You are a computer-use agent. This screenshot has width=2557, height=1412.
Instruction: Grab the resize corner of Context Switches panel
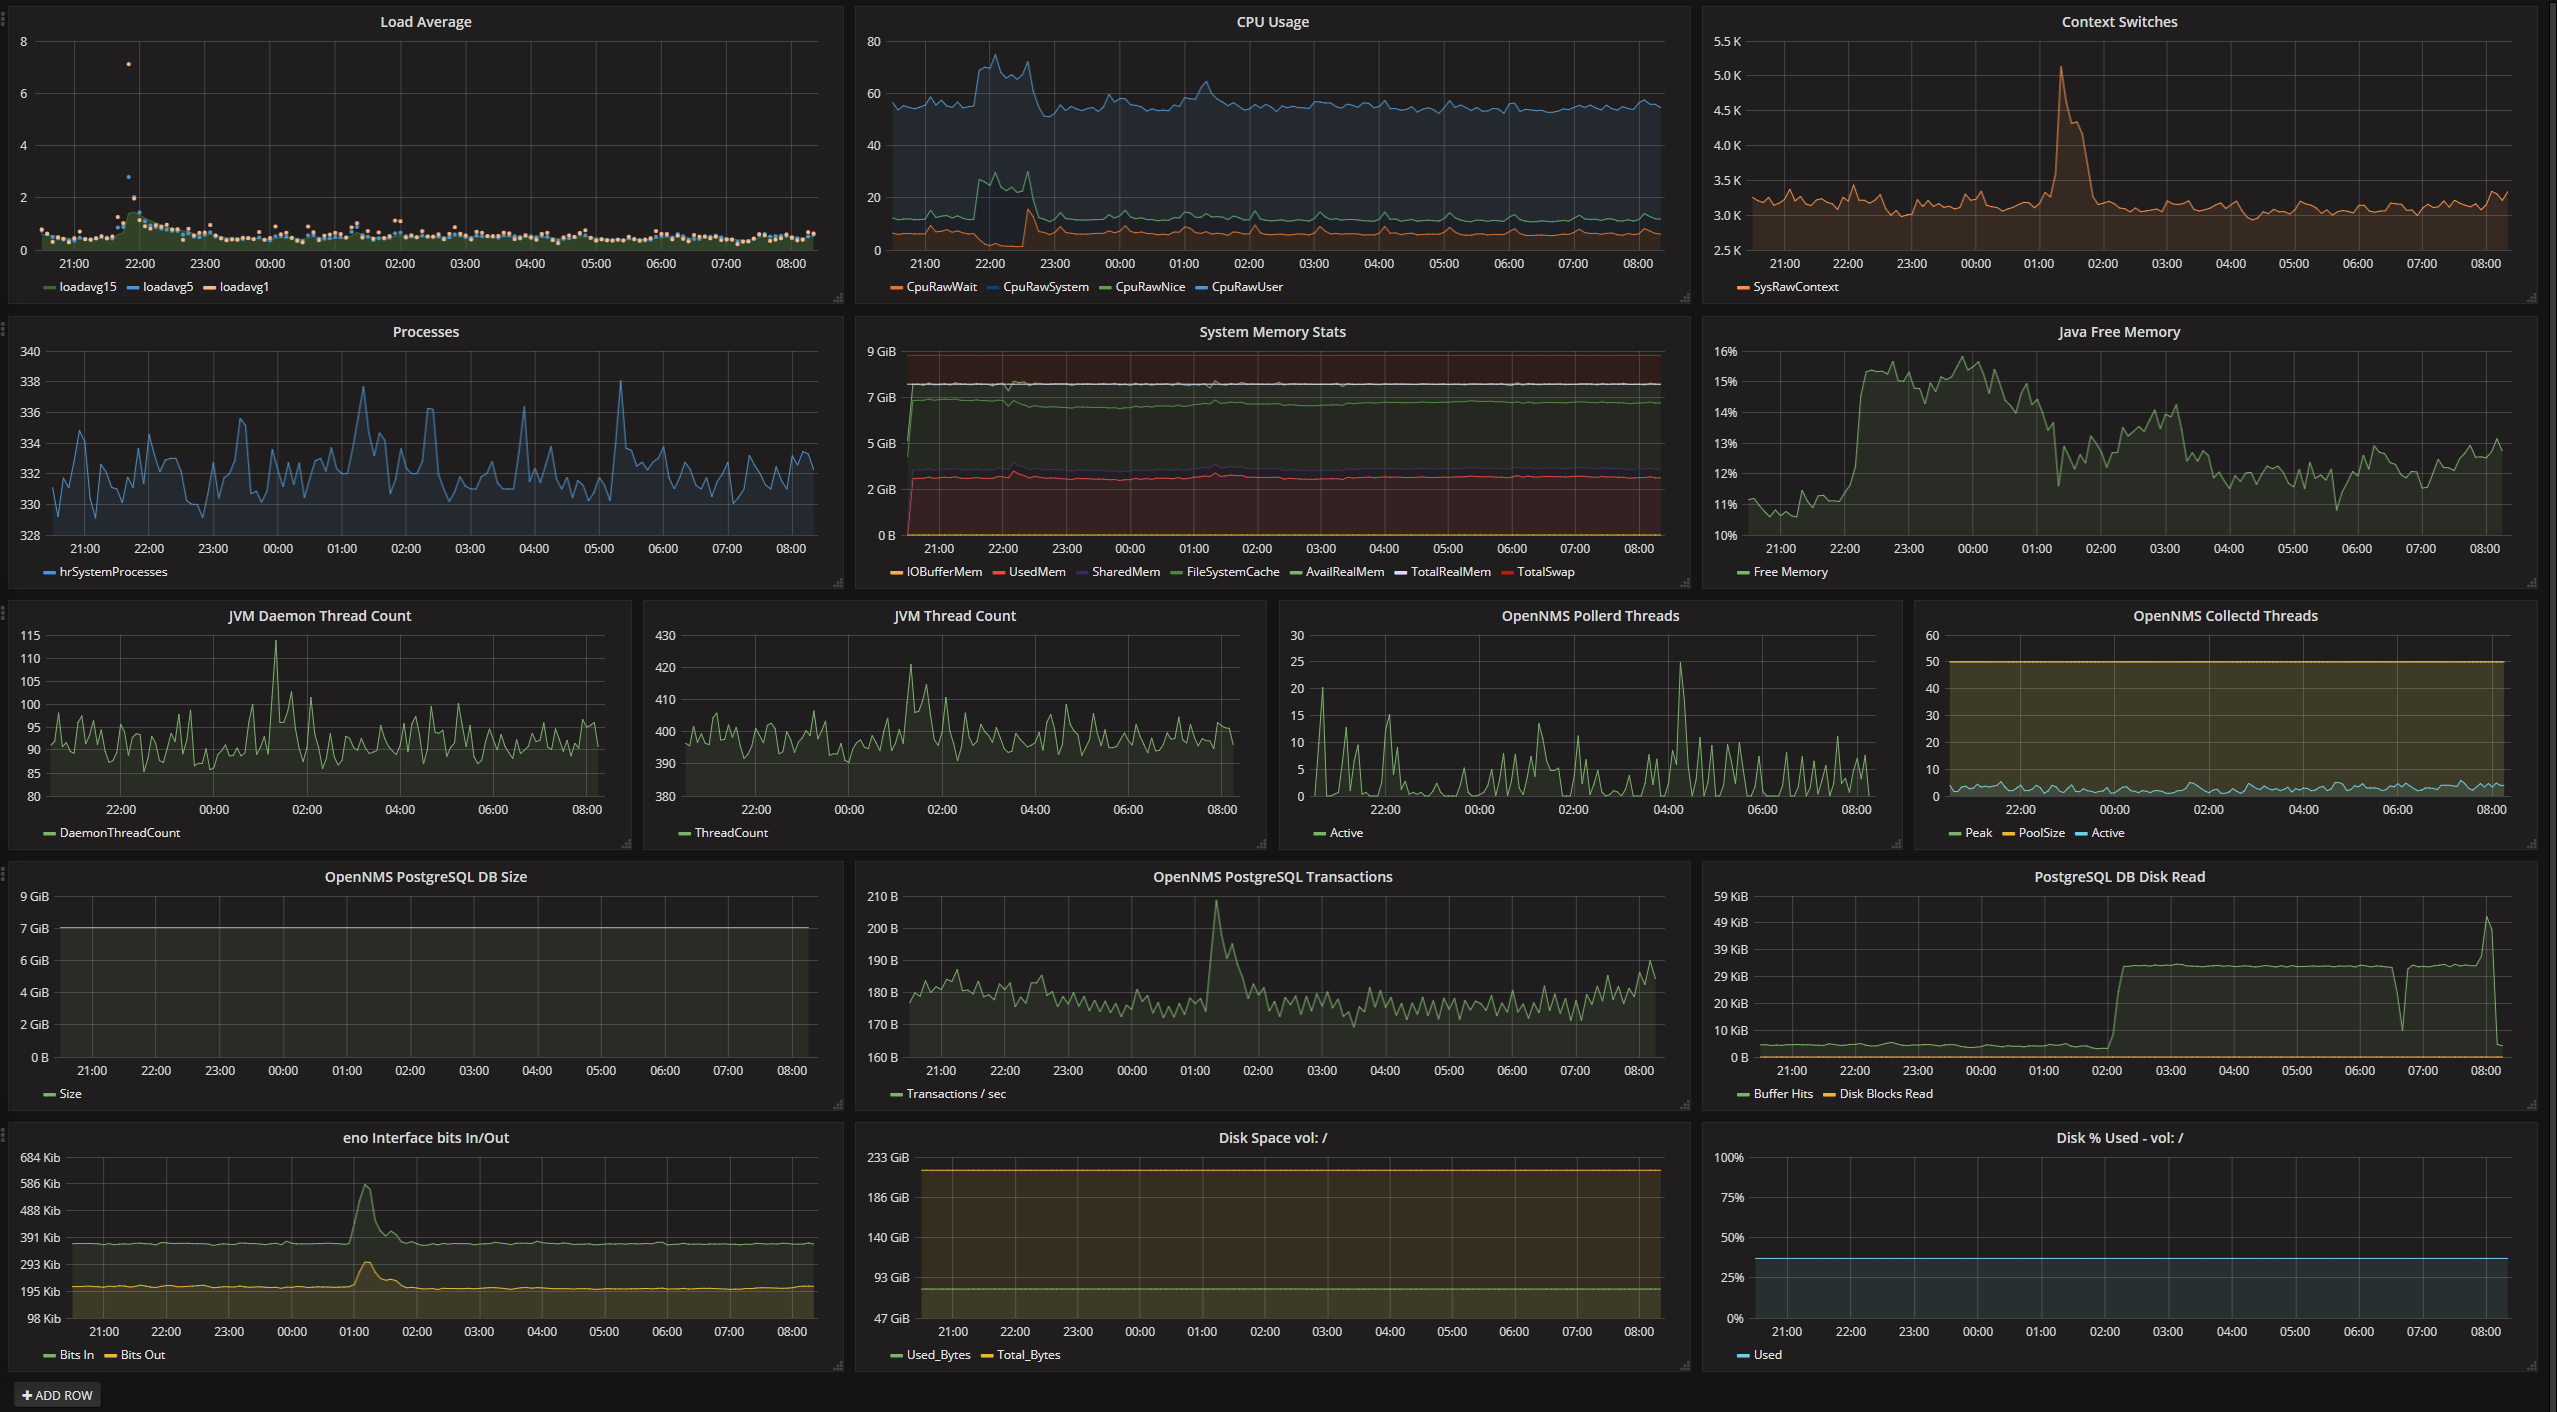pos(2532,298)
